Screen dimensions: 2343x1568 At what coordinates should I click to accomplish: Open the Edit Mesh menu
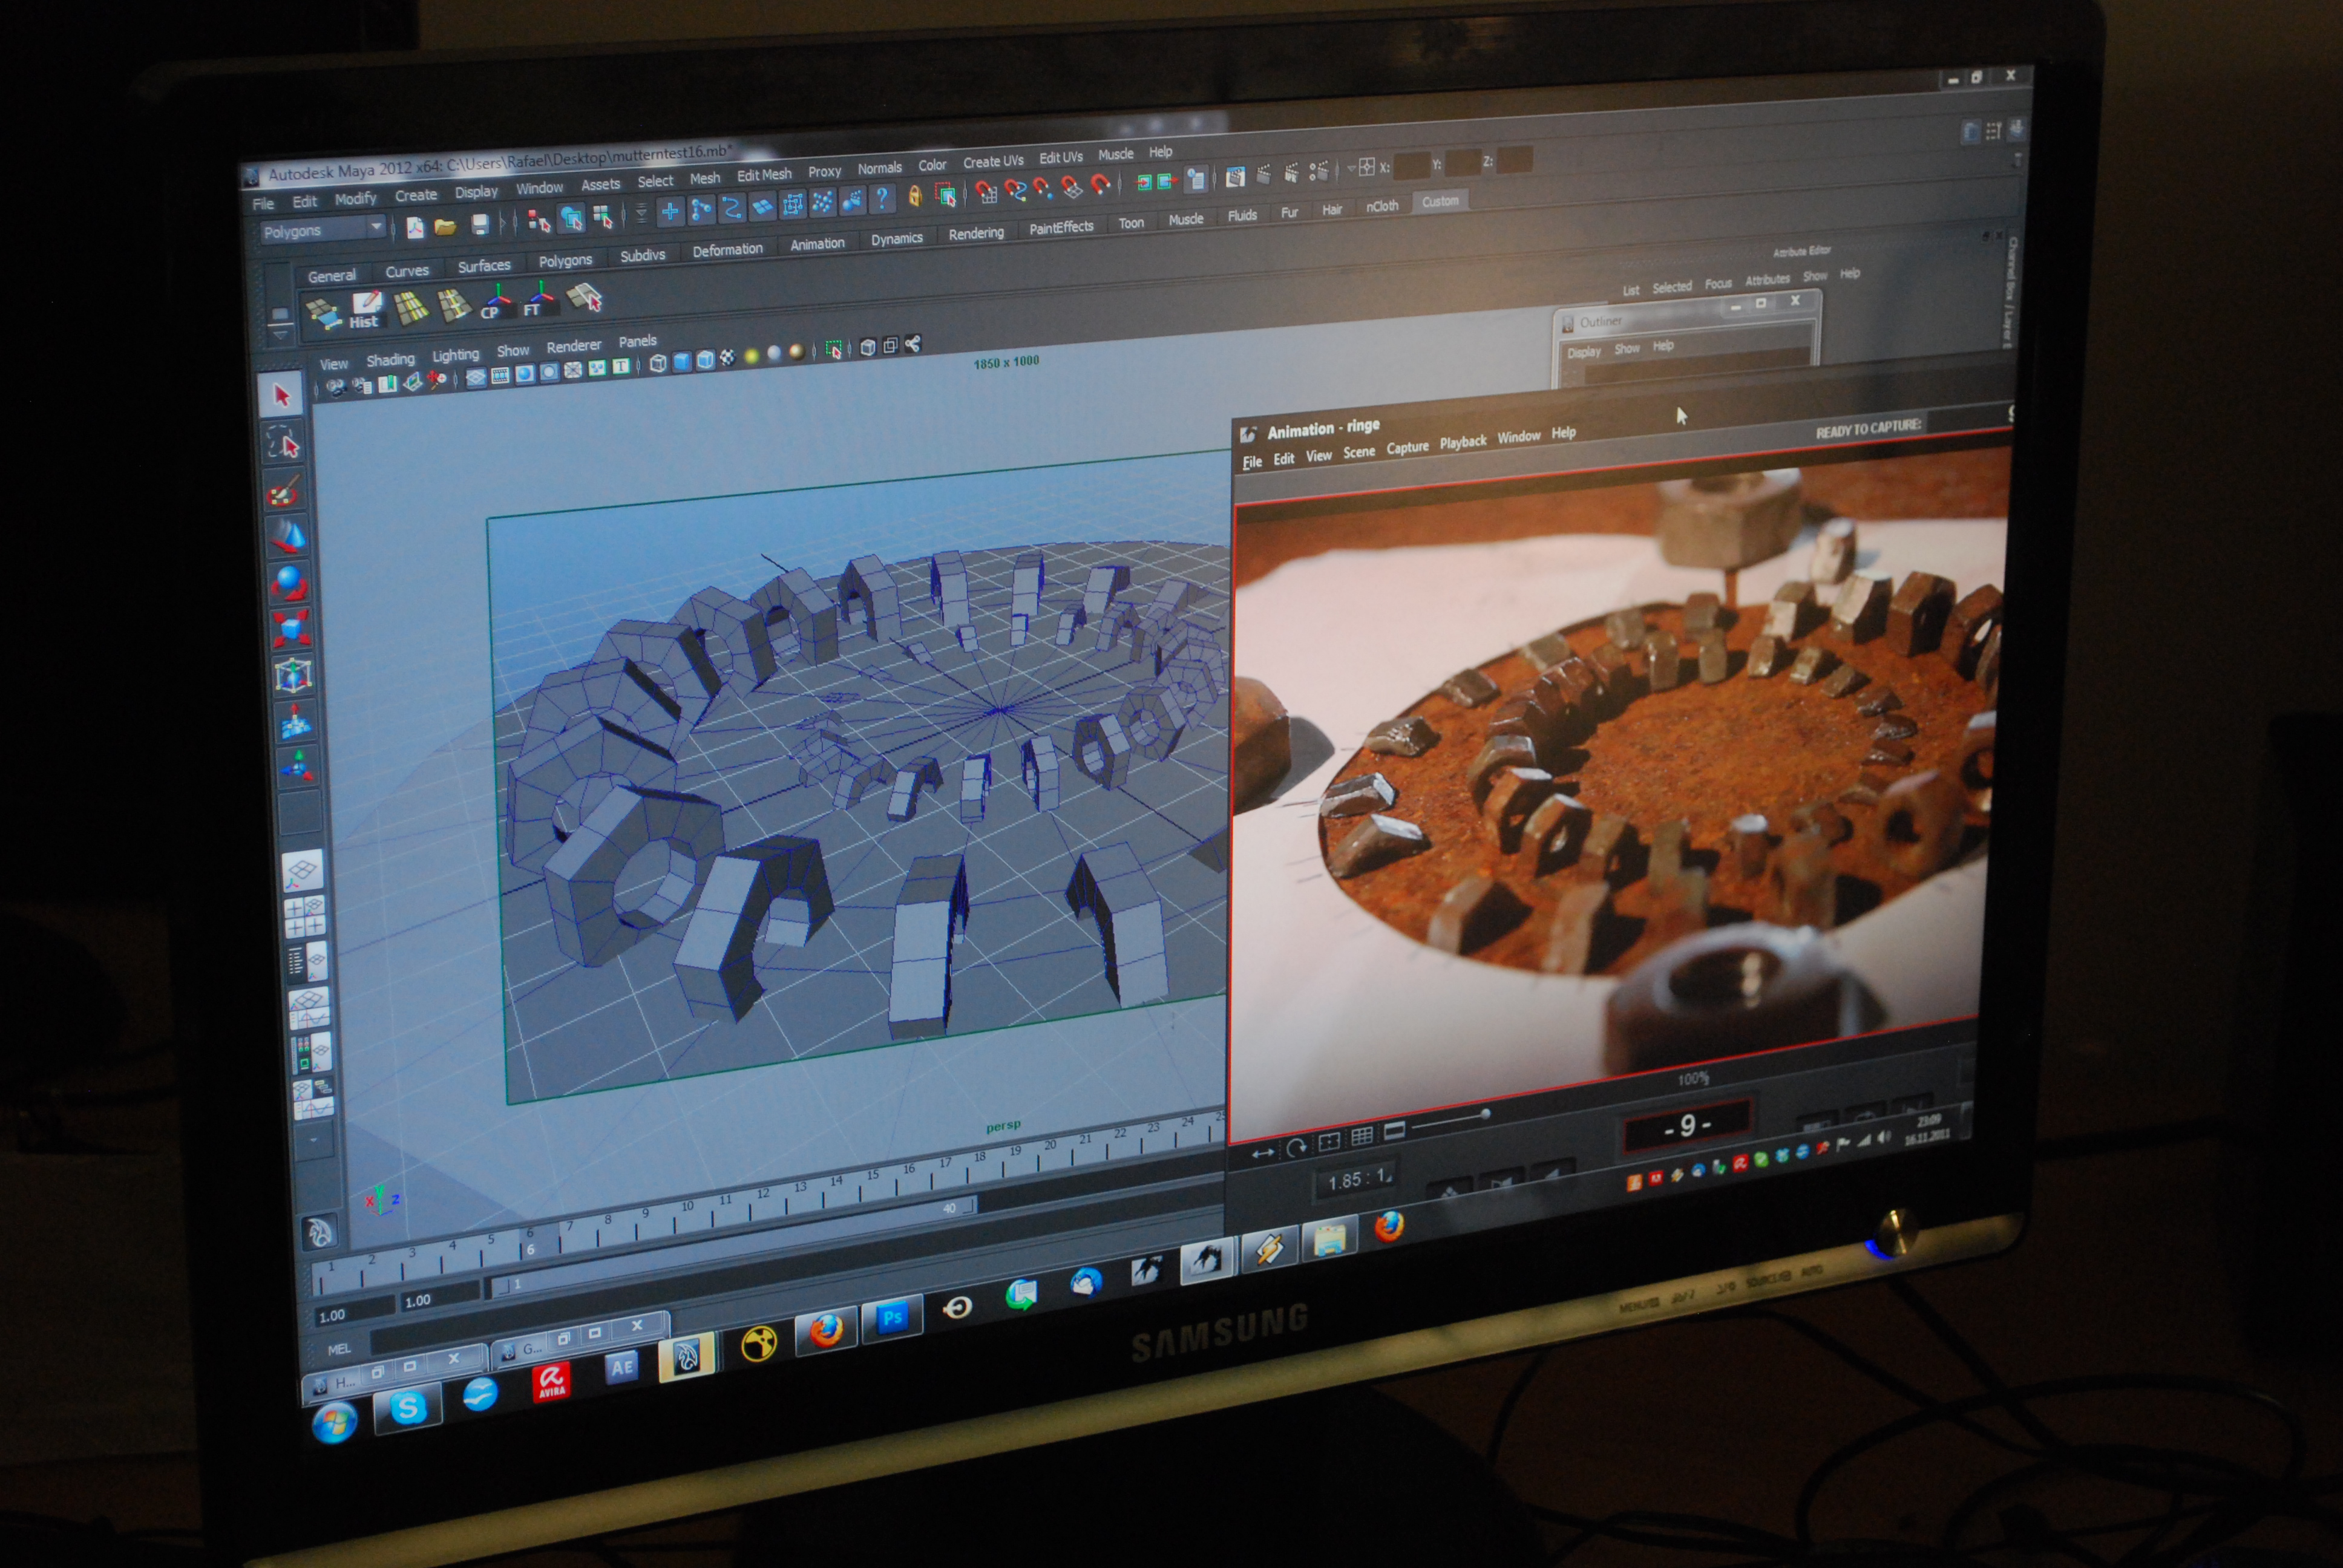764,175
